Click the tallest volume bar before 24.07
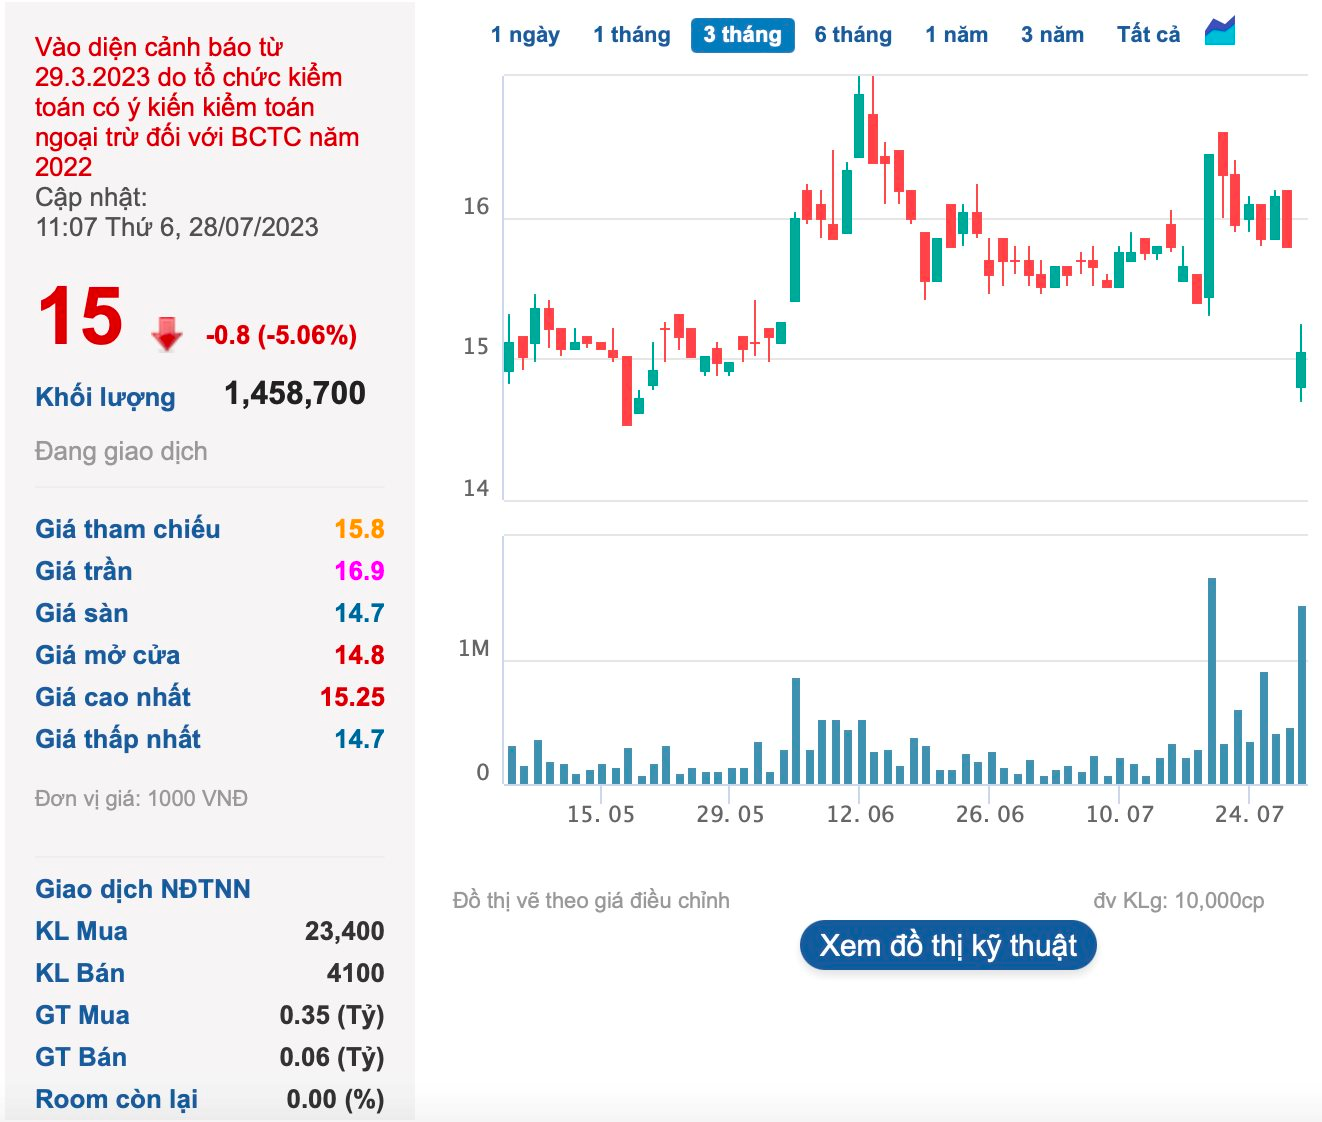The image size is (1322, 1122). 1212,680
